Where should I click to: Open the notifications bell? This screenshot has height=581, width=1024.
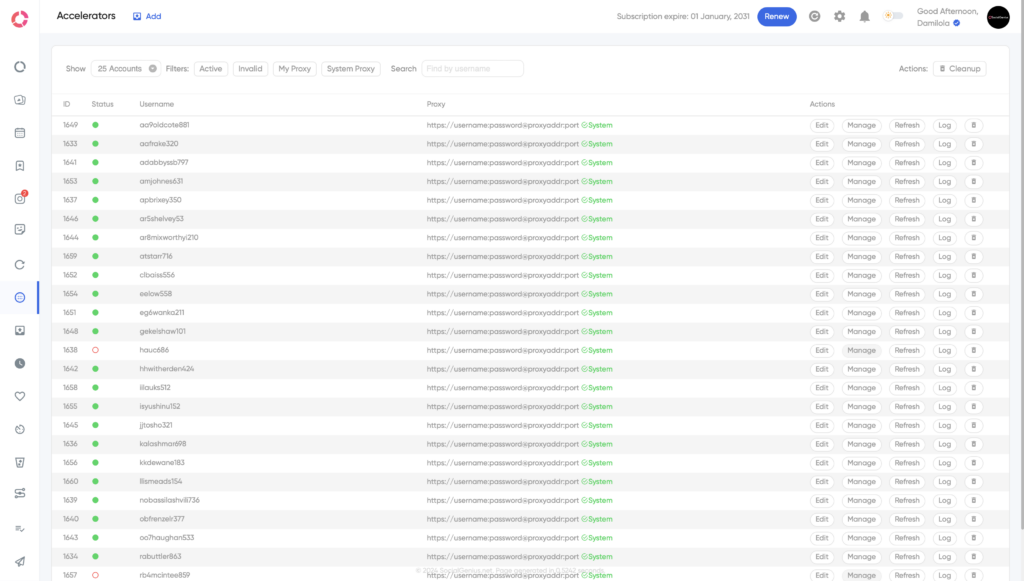(864, 16)
